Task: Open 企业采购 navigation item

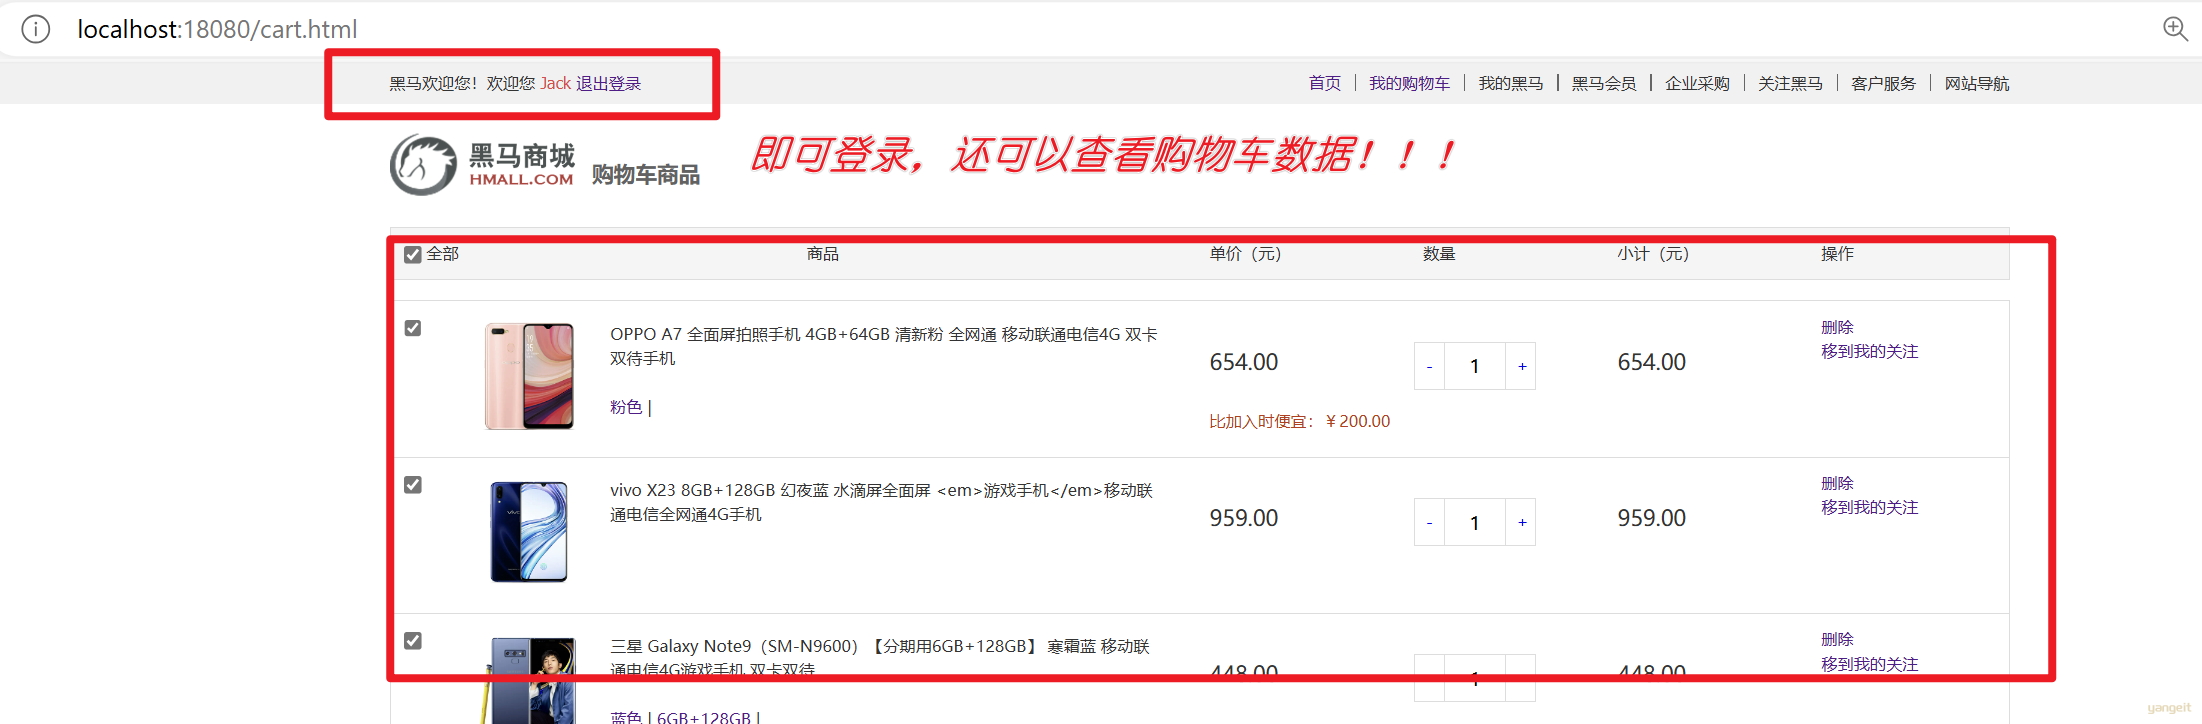Action: click(1697, 83)
